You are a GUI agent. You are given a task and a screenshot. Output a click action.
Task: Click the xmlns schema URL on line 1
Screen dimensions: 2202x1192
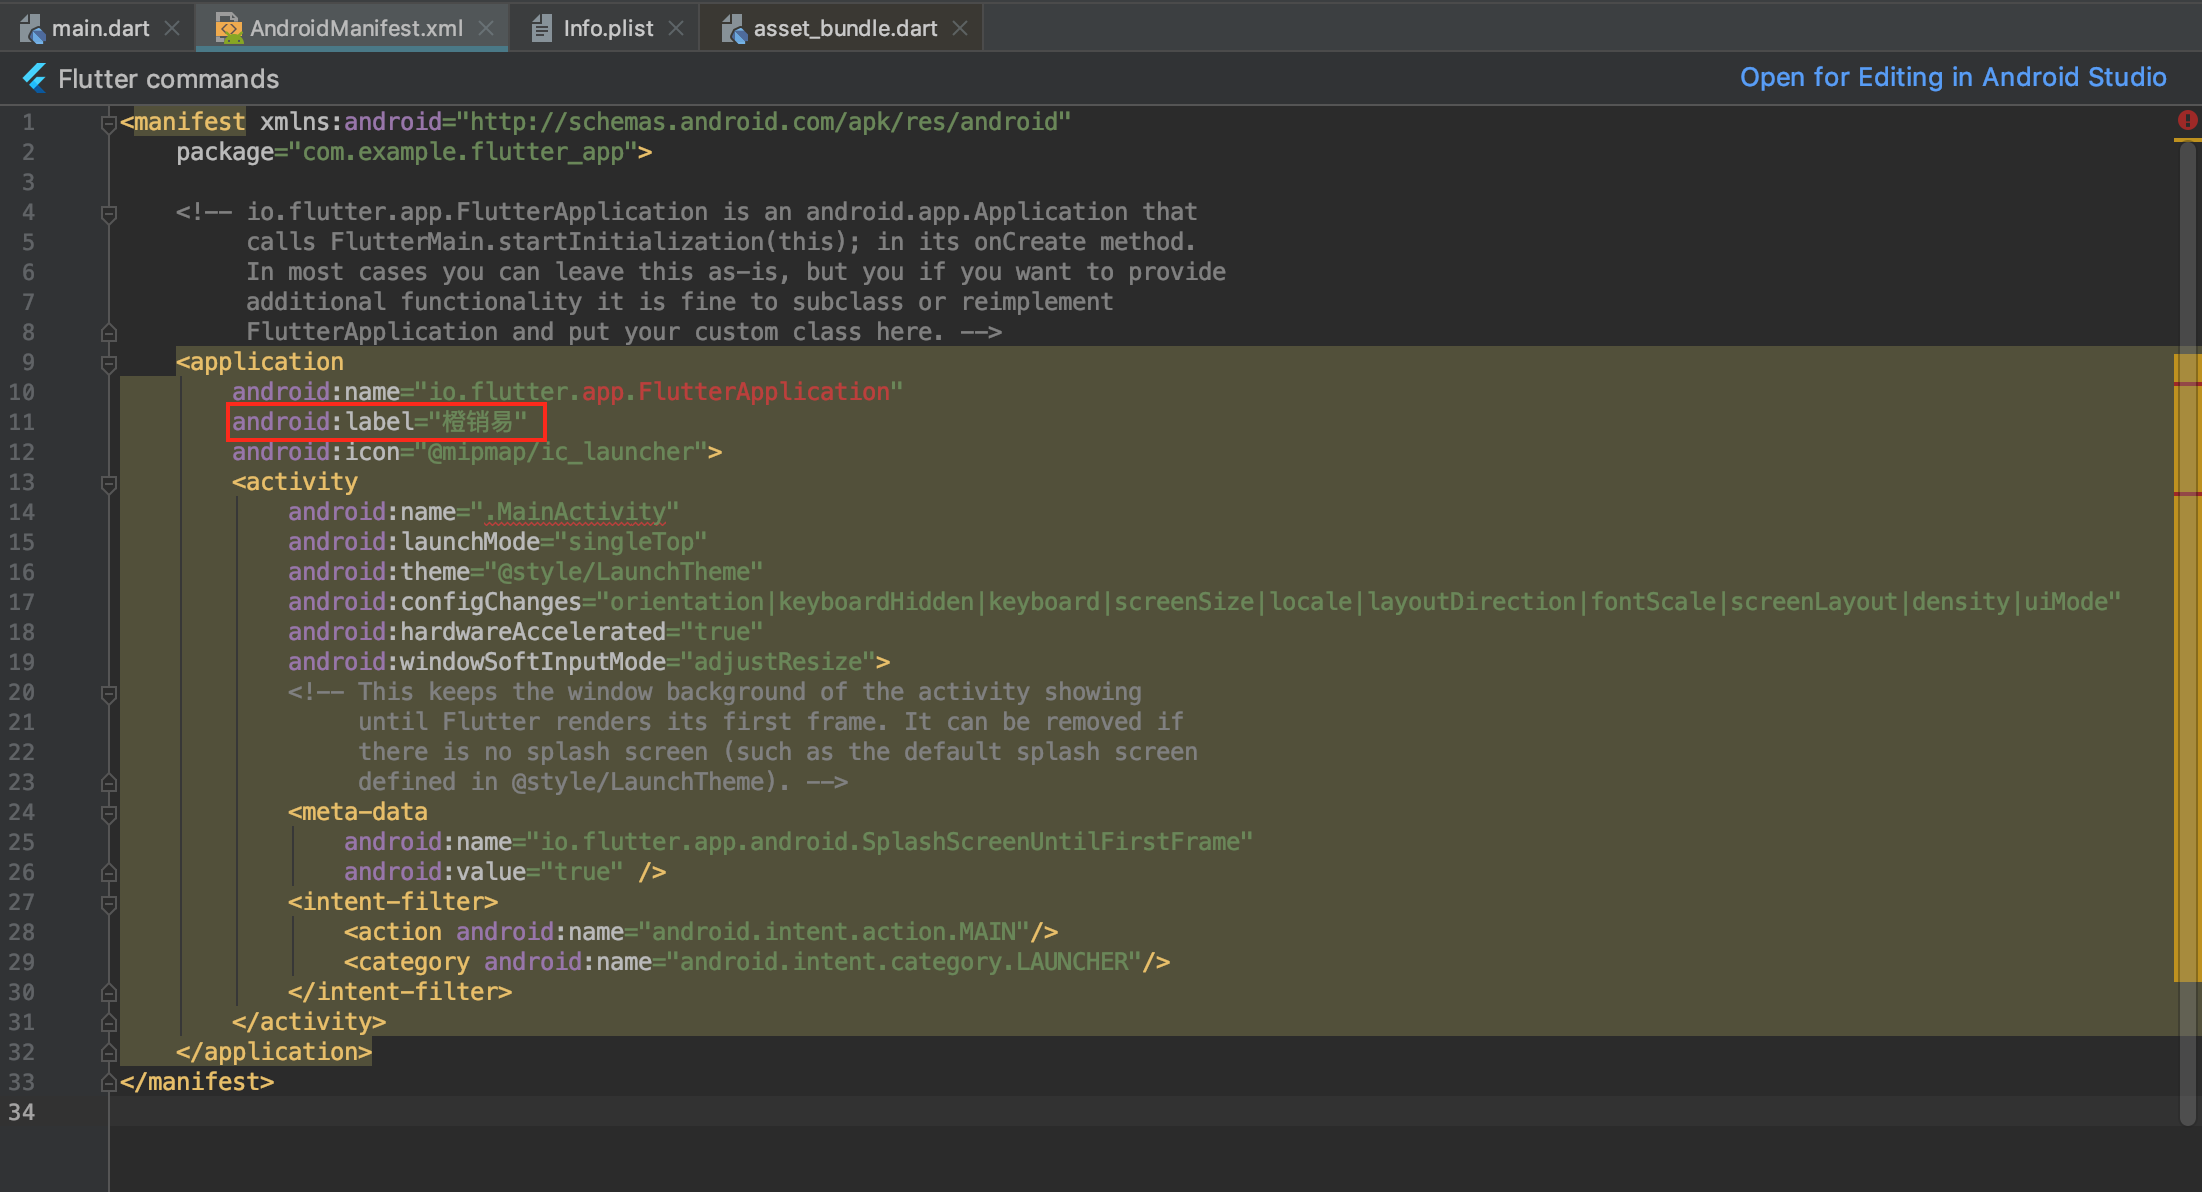coord(764,122)
